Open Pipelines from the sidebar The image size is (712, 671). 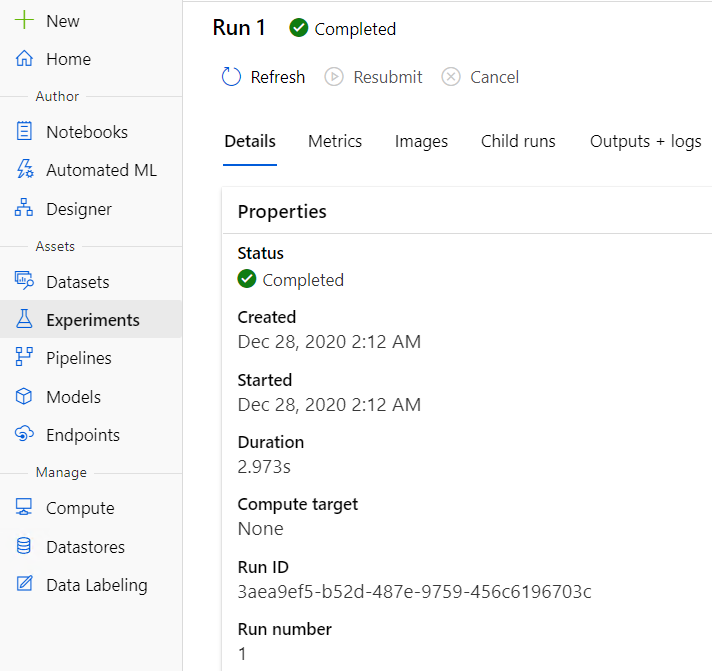(x=79, y=358)
